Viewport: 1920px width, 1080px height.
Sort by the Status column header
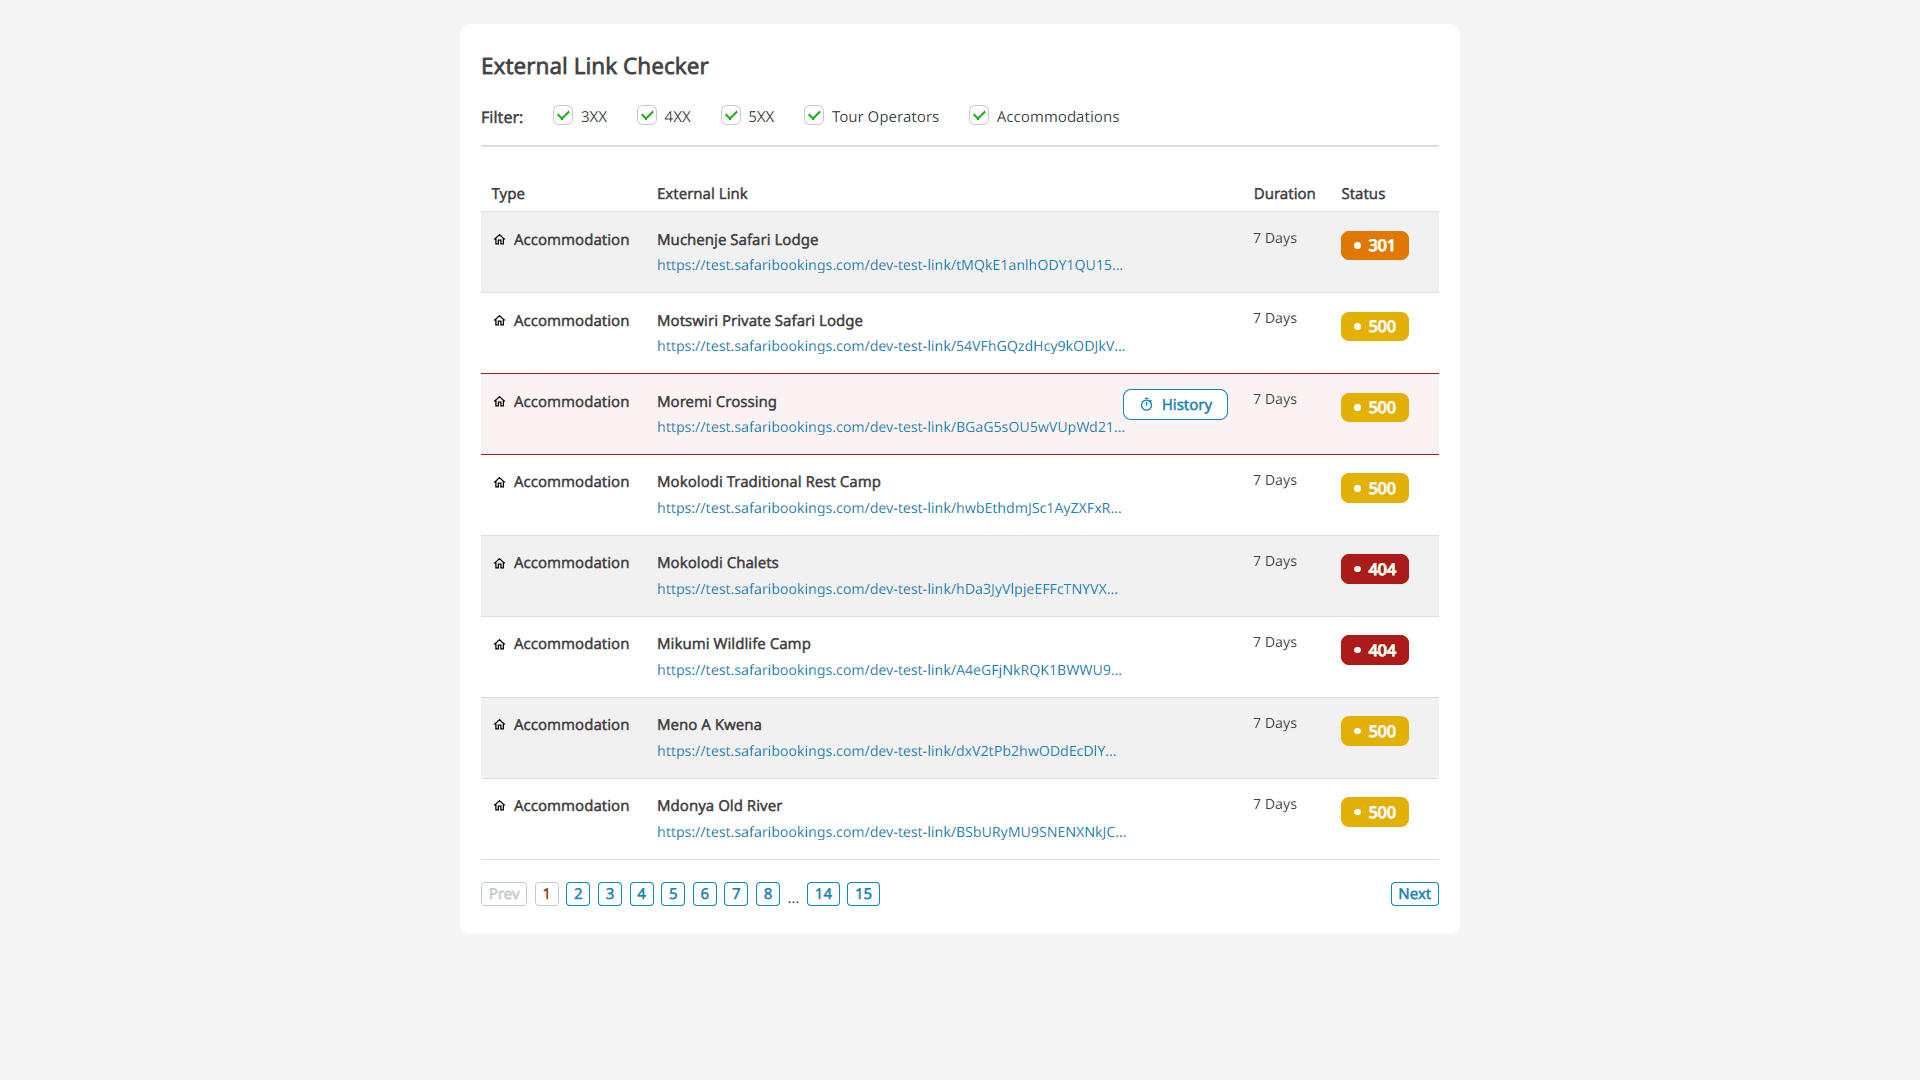1363,193
